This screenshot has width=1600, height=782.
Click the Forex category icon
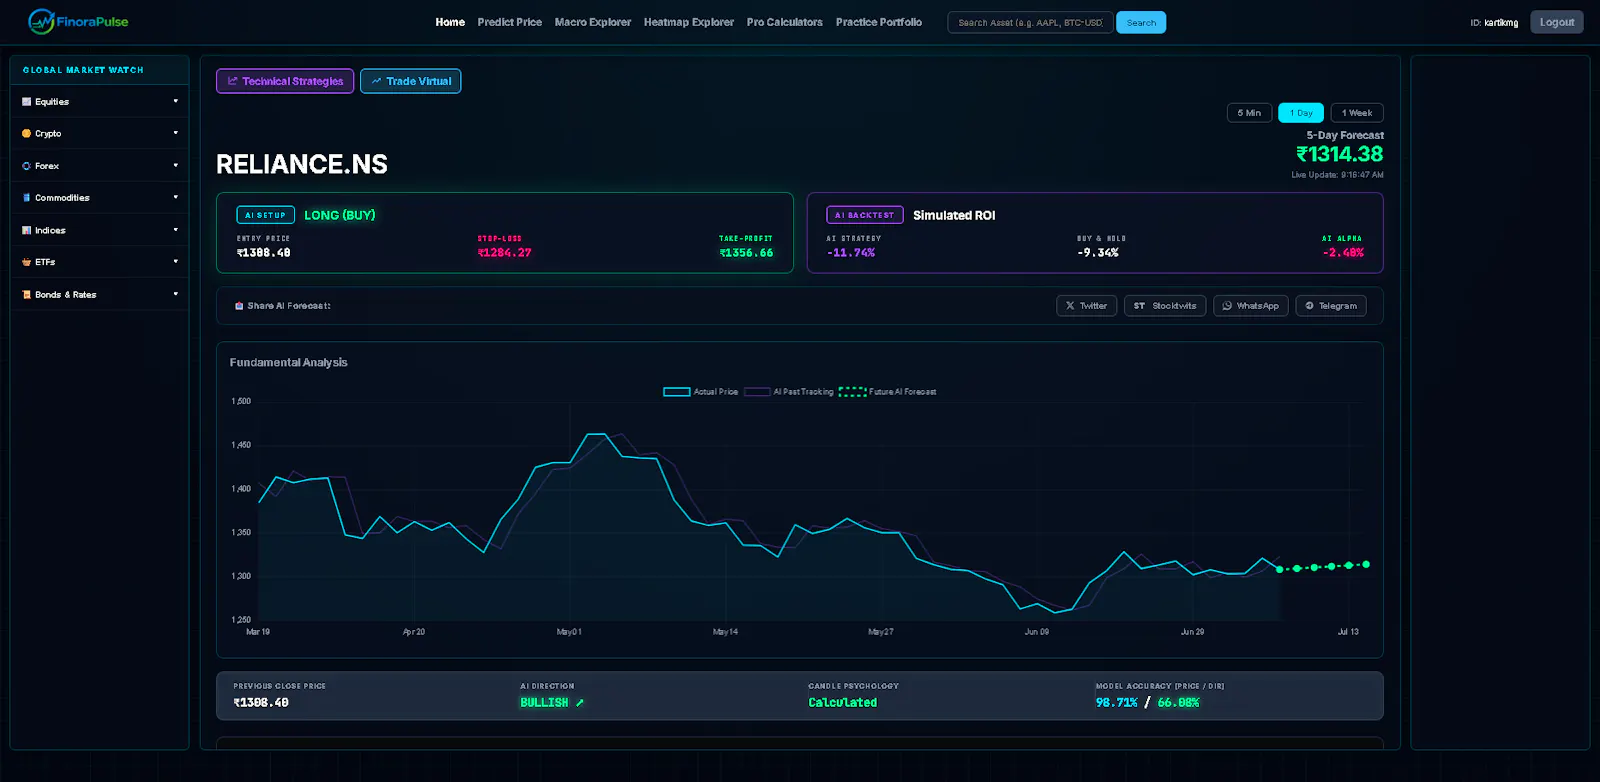click(27, 166)
